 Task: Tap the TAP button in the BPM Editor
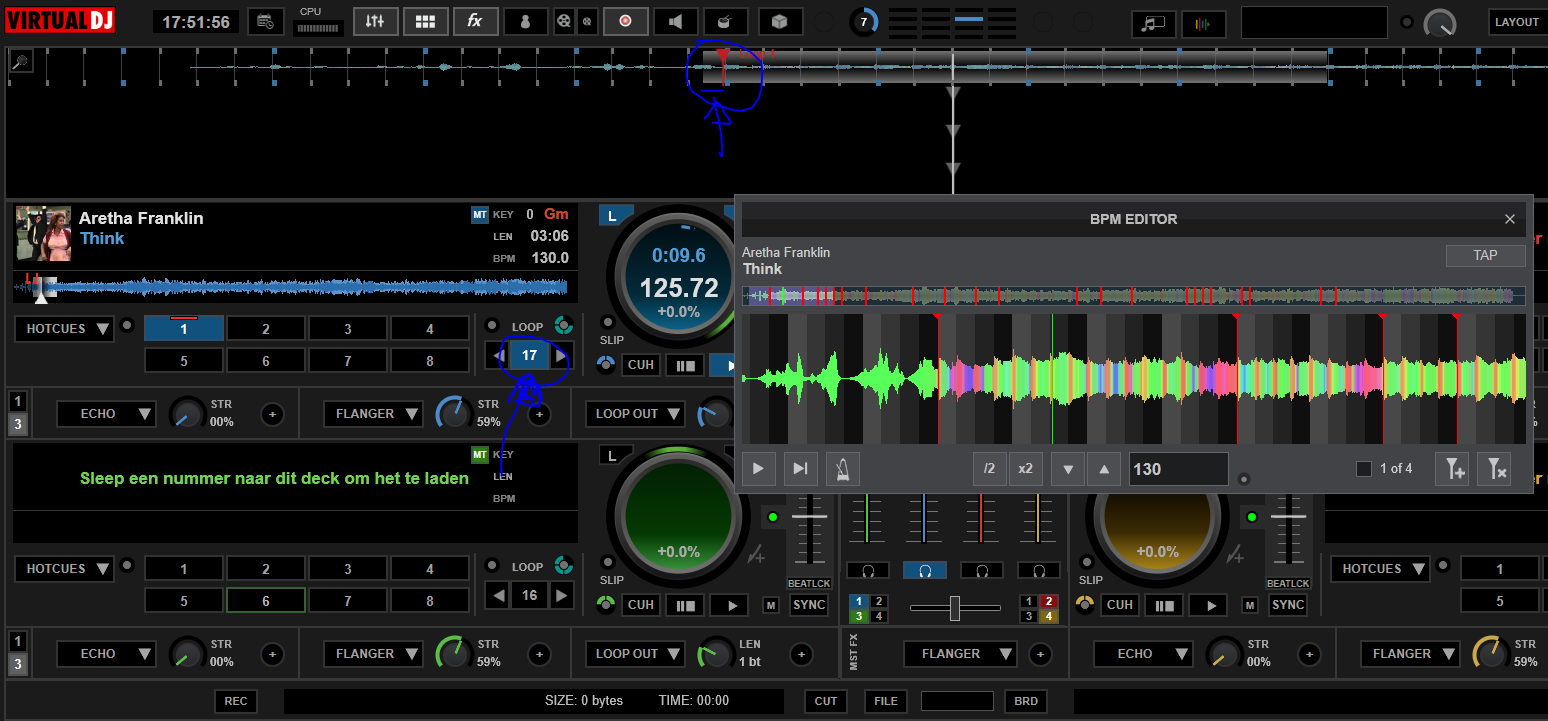[1485, 255]
